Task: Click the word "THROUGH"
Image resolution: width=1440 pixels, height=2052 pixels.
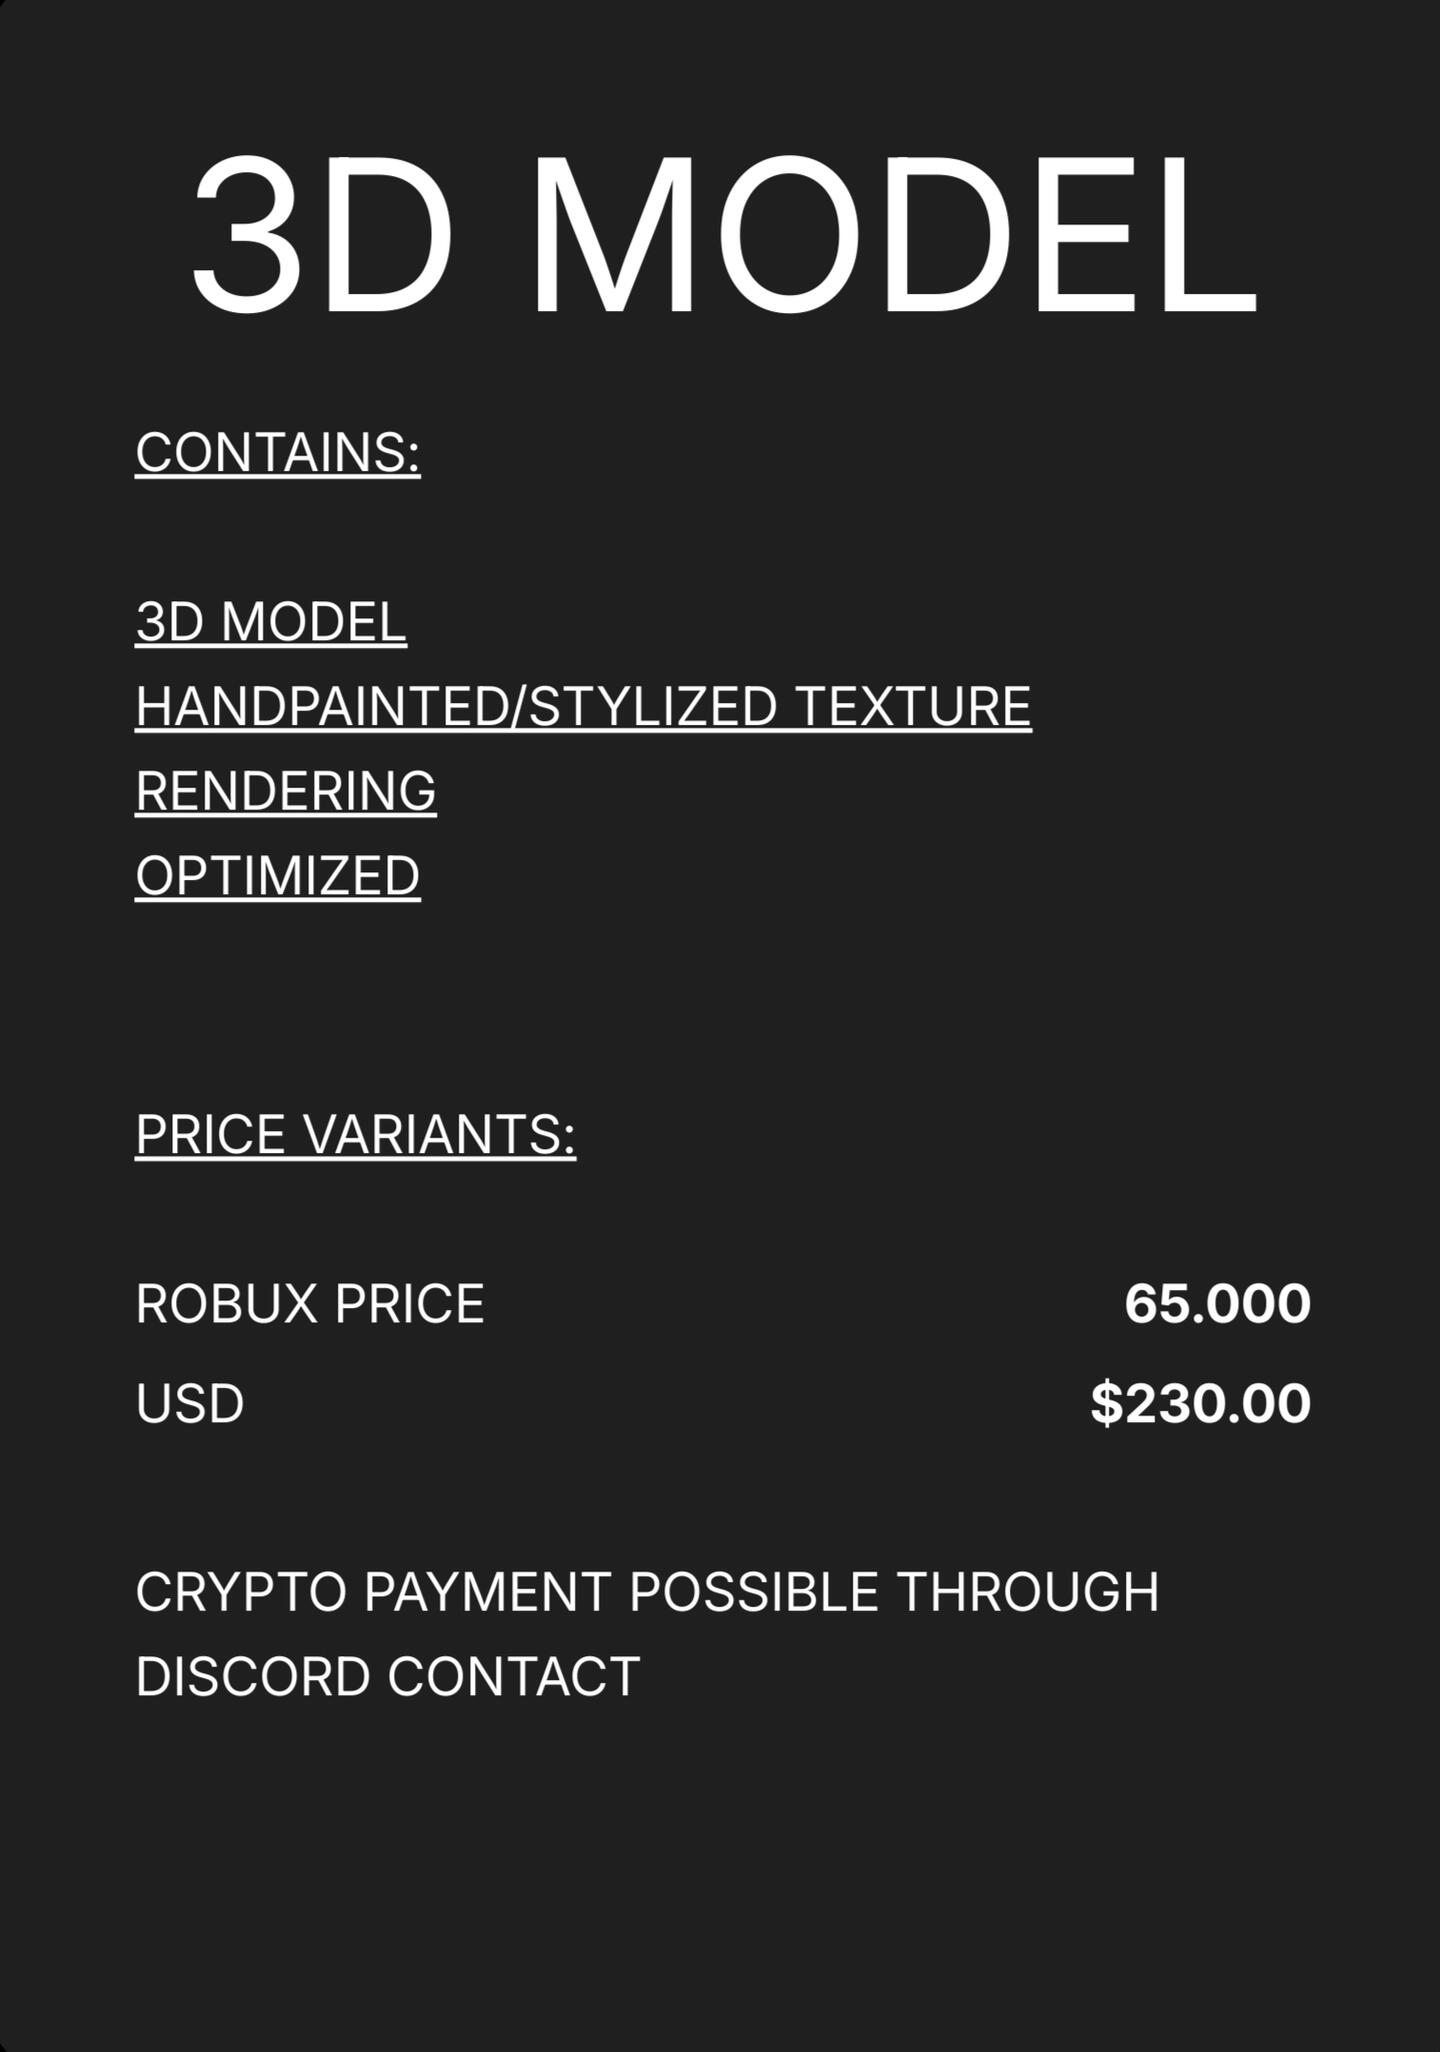Action: [x=1028, y=1591]
